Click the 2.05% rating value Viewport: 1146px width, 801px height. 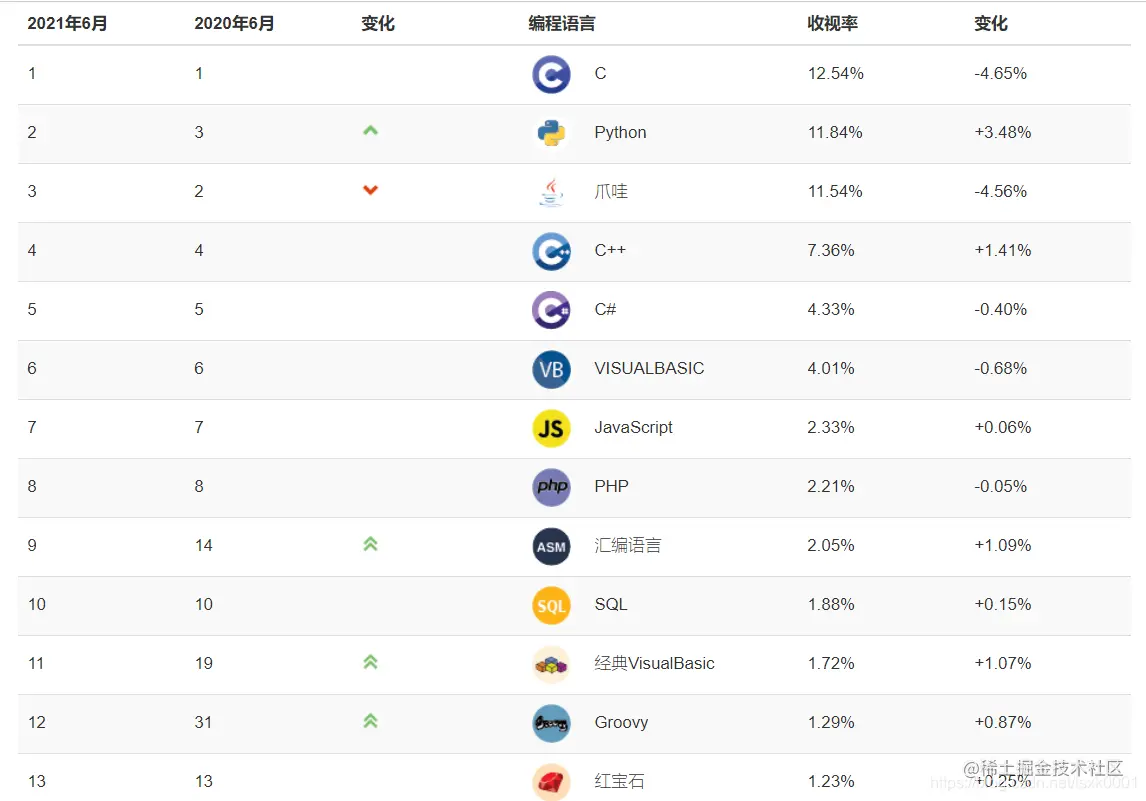pos(830,546)
